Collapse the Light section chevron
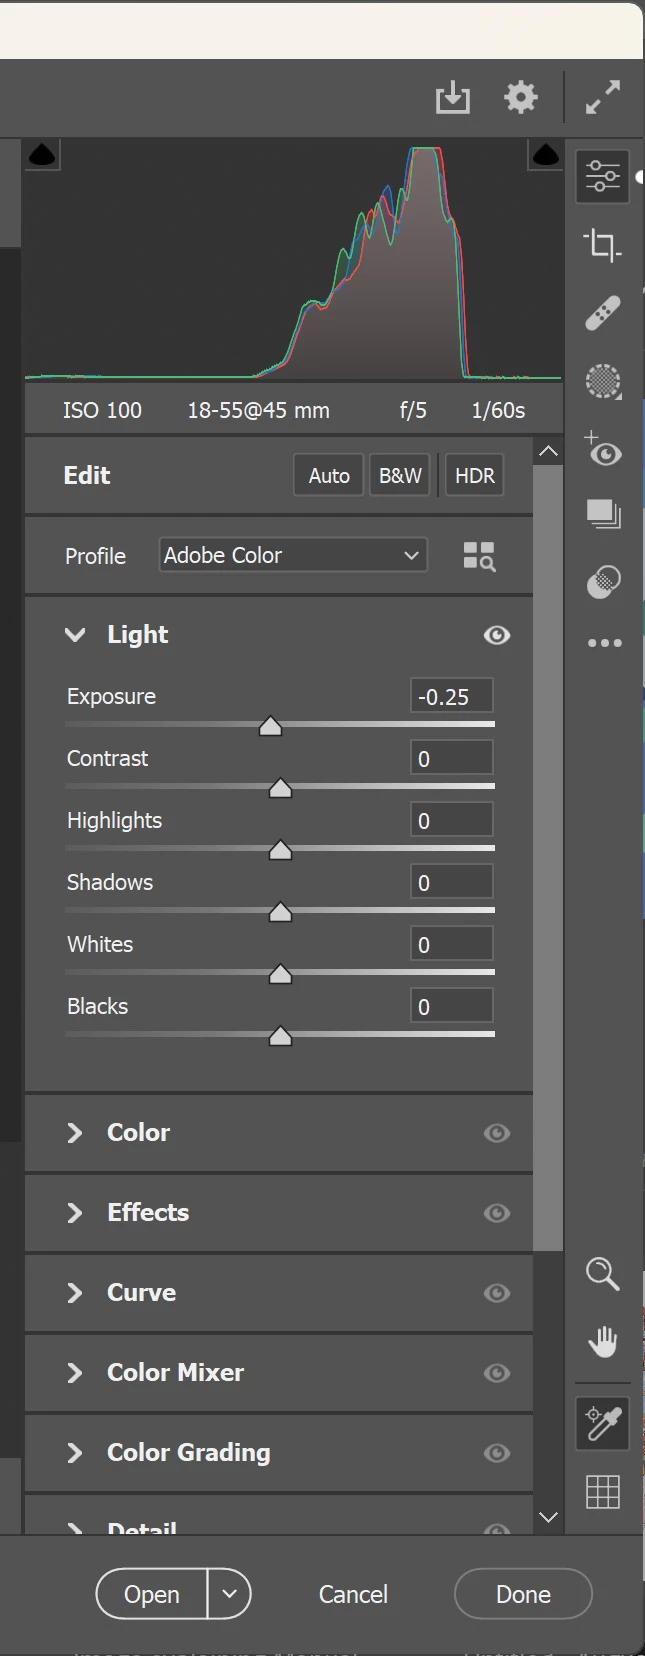 (75, 635)
